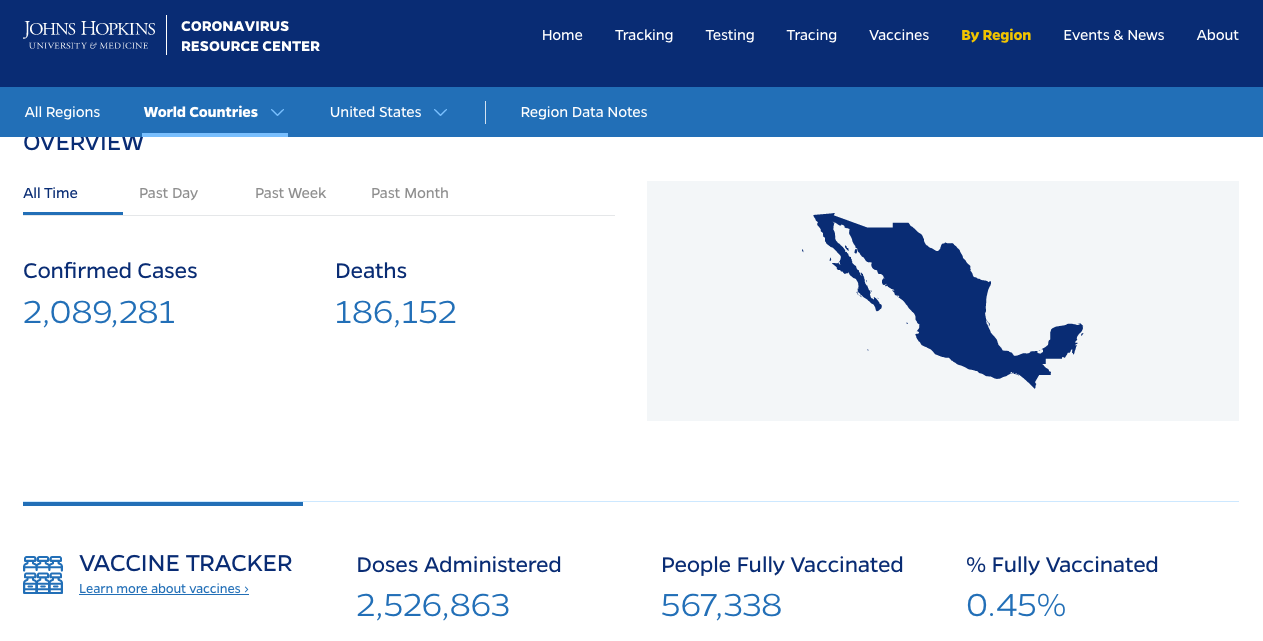
Task: Click the Doses Administered label
Action: pyautogui.click(x=459, y=565)
